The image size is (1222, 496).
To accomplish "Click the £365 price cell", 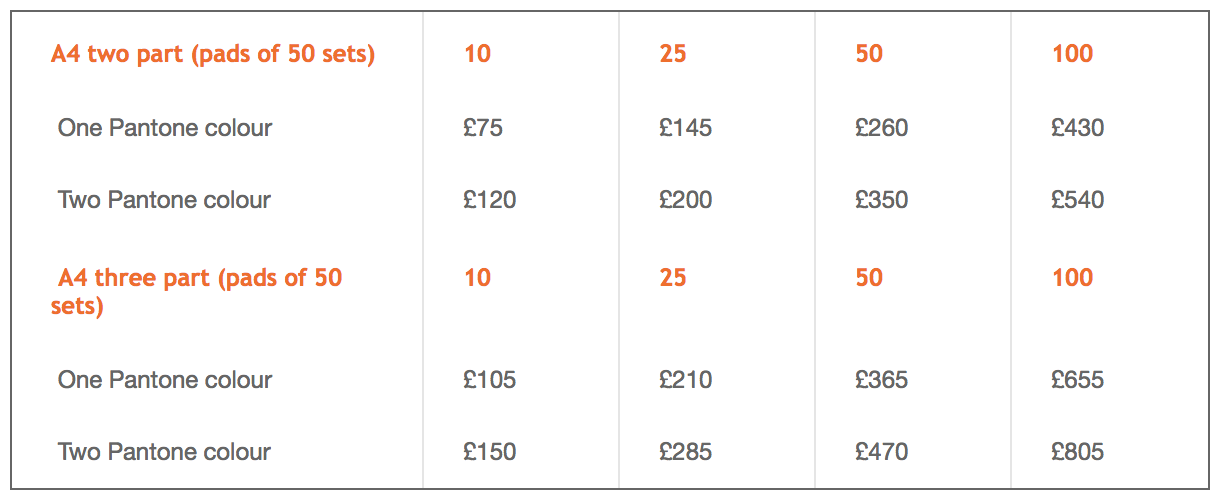I will (882, 380).
